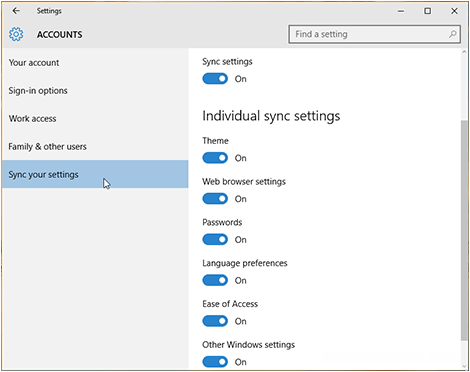
Task: Click the Individual sync settings heading
Action: [x=271, y=116]
